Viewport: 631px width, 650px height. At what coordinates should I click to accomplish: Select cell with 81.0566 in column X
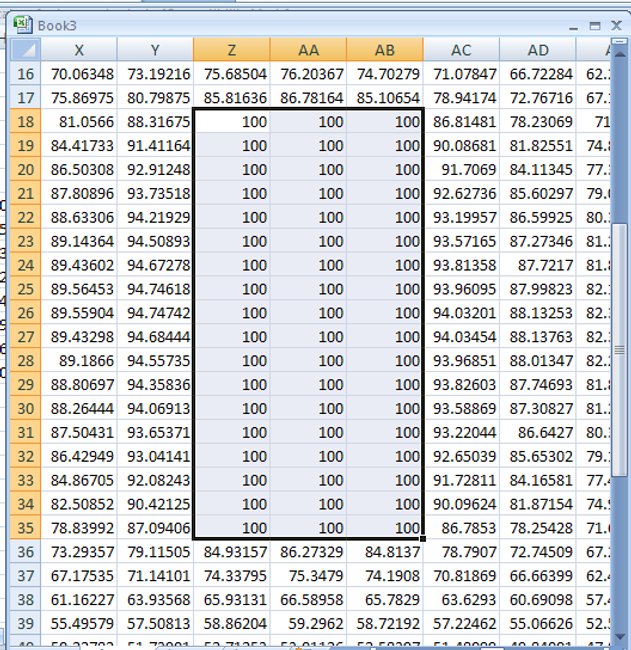tap(79, 121)
